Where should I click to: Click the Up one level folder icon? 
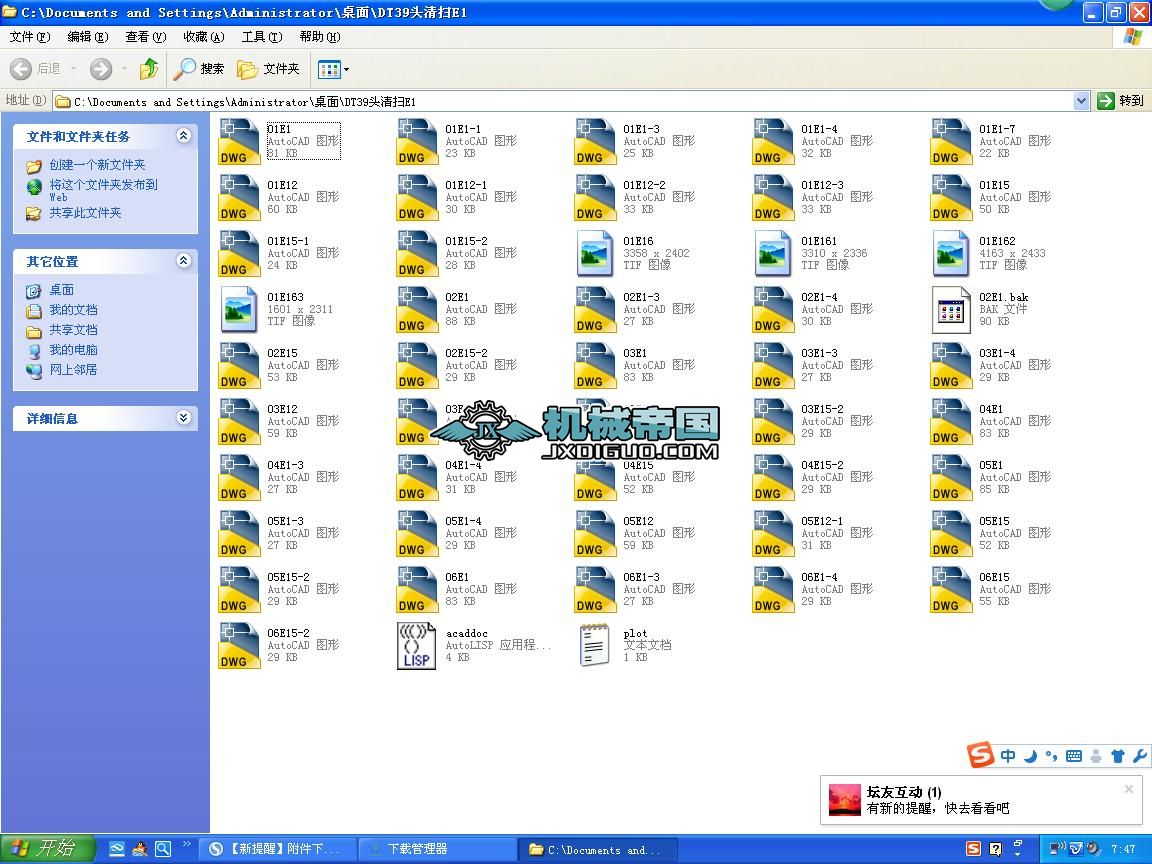(149, 69)
